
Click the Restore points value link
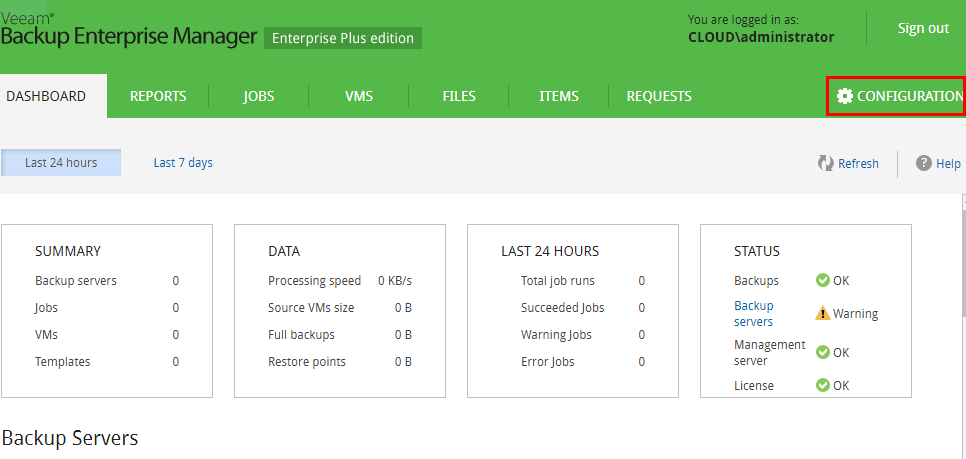[x=402, y=362]
